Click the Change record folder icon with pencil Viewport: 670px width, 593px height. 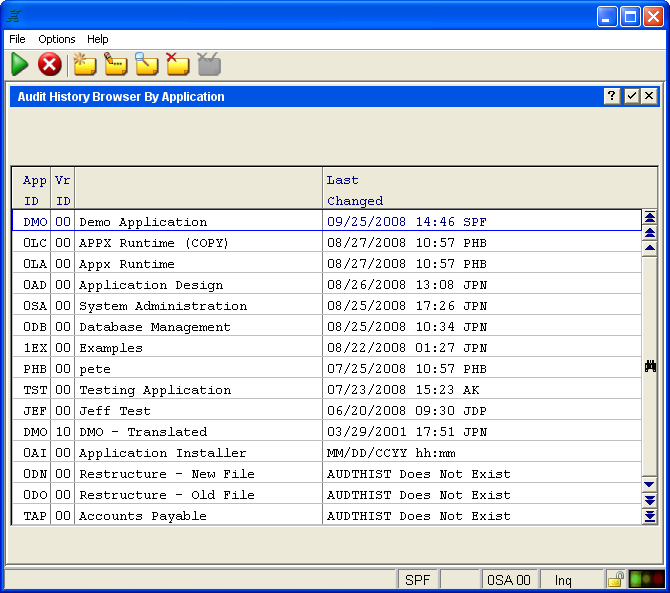pos(115,65)
